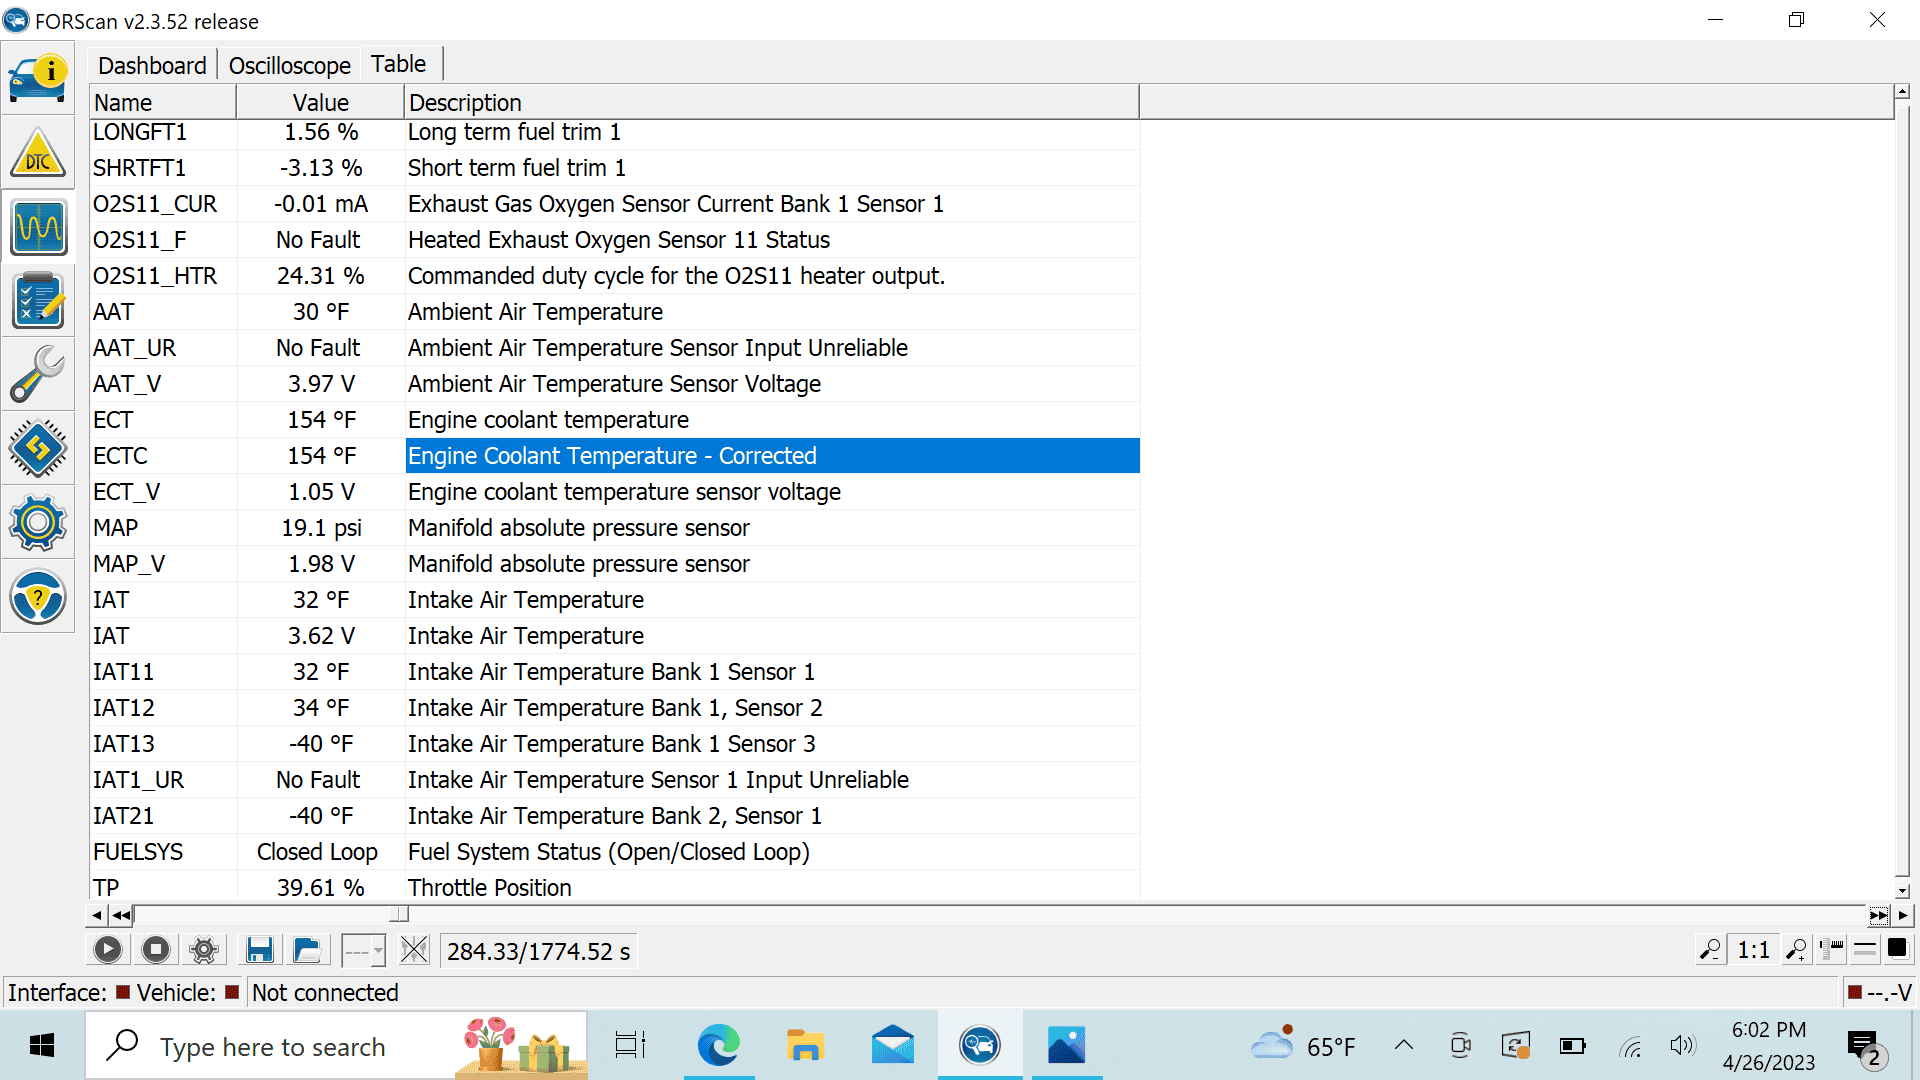Select the LONGFT1 row
Image resolution: width=1920 pixels, height=1080 pixels.
click(614, 132)
